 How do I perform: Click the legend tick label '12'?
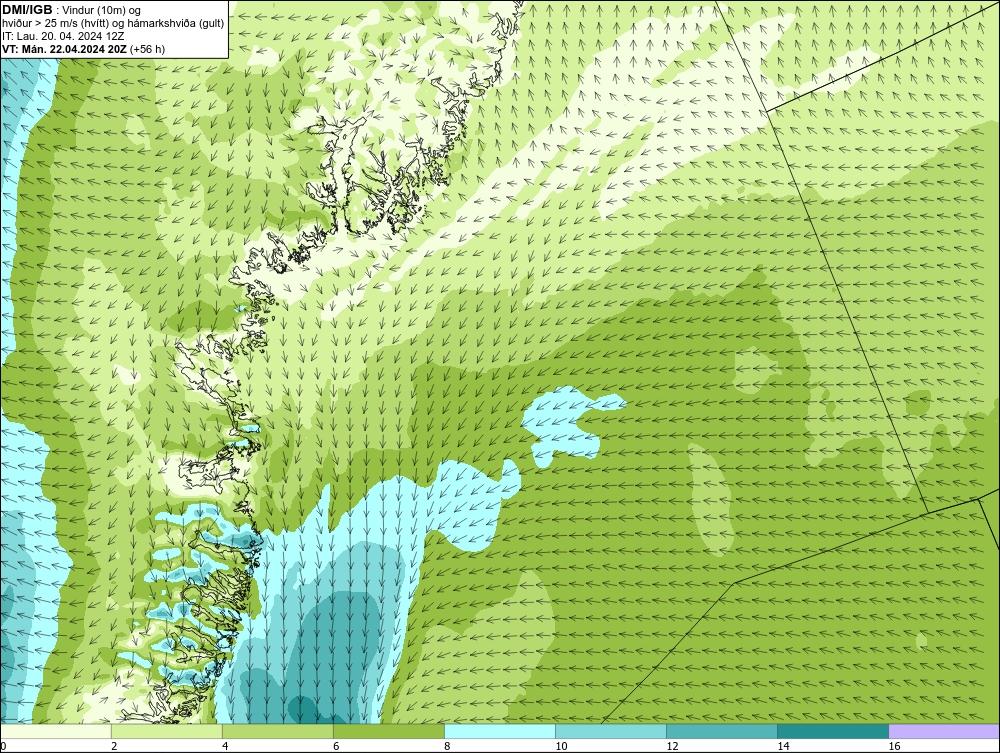point(672,746)
